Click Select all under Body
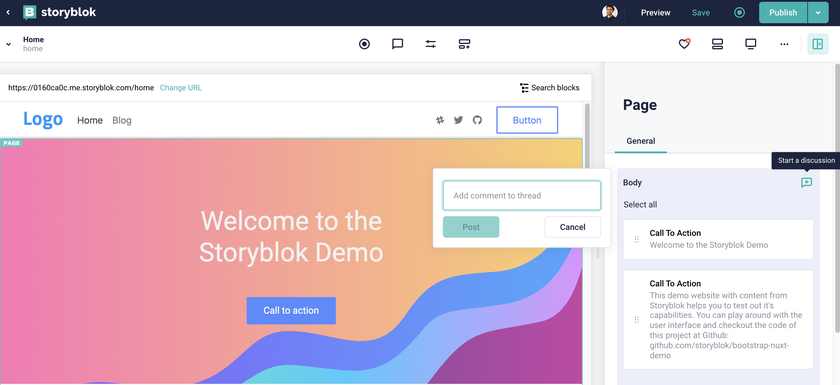Screen dimensions: 840x385 pyautogui.click(x=640, y=205)
